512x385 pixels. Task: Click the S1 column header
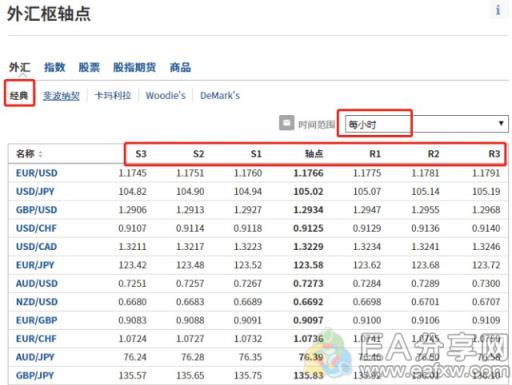click(x=256, y=154)
